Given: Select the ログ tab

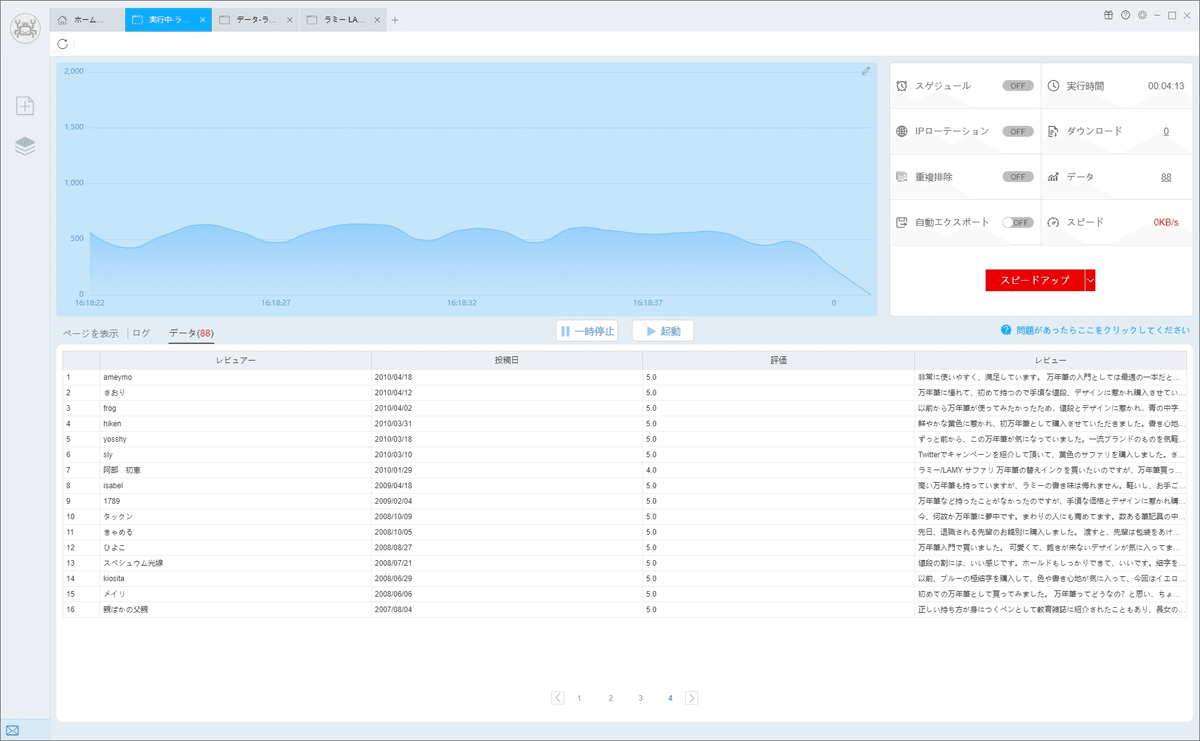Looking at the screenshot, I should 141,333.
